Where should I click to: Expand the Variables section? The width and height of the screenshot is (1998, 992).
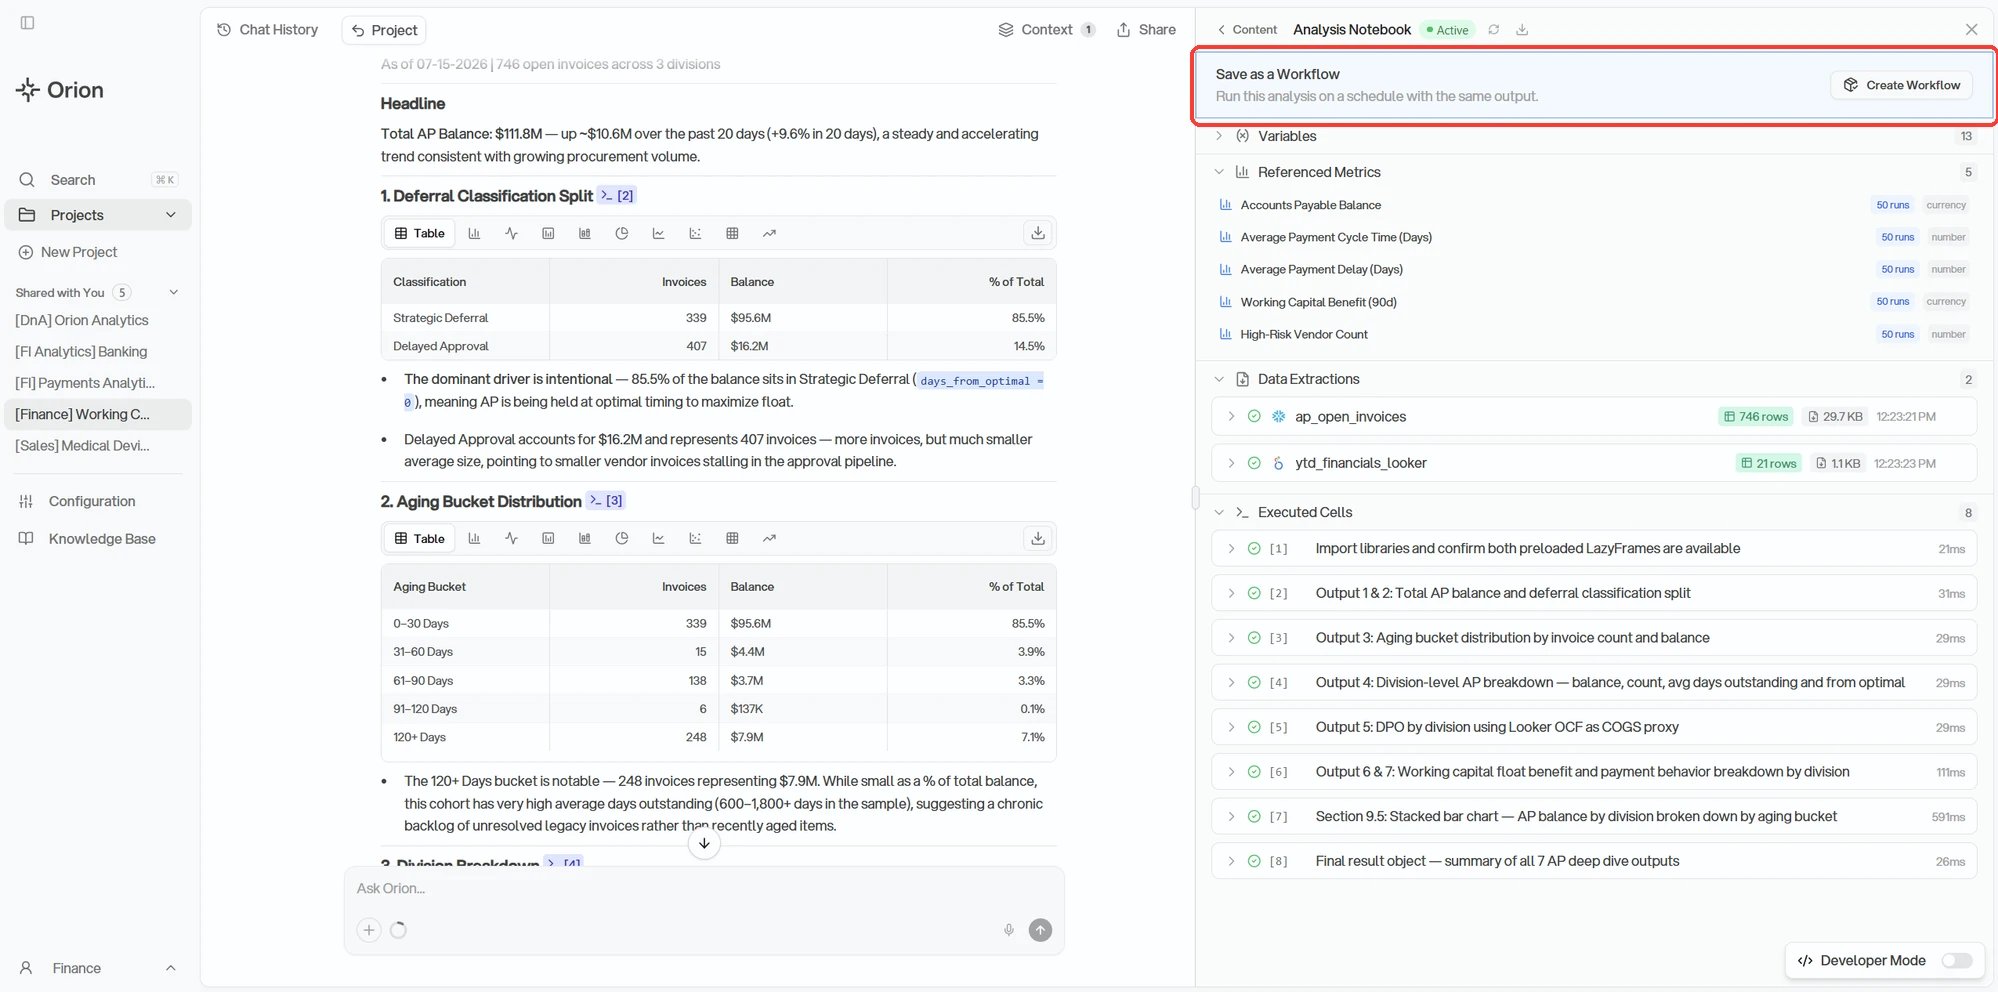(1219, 136)
